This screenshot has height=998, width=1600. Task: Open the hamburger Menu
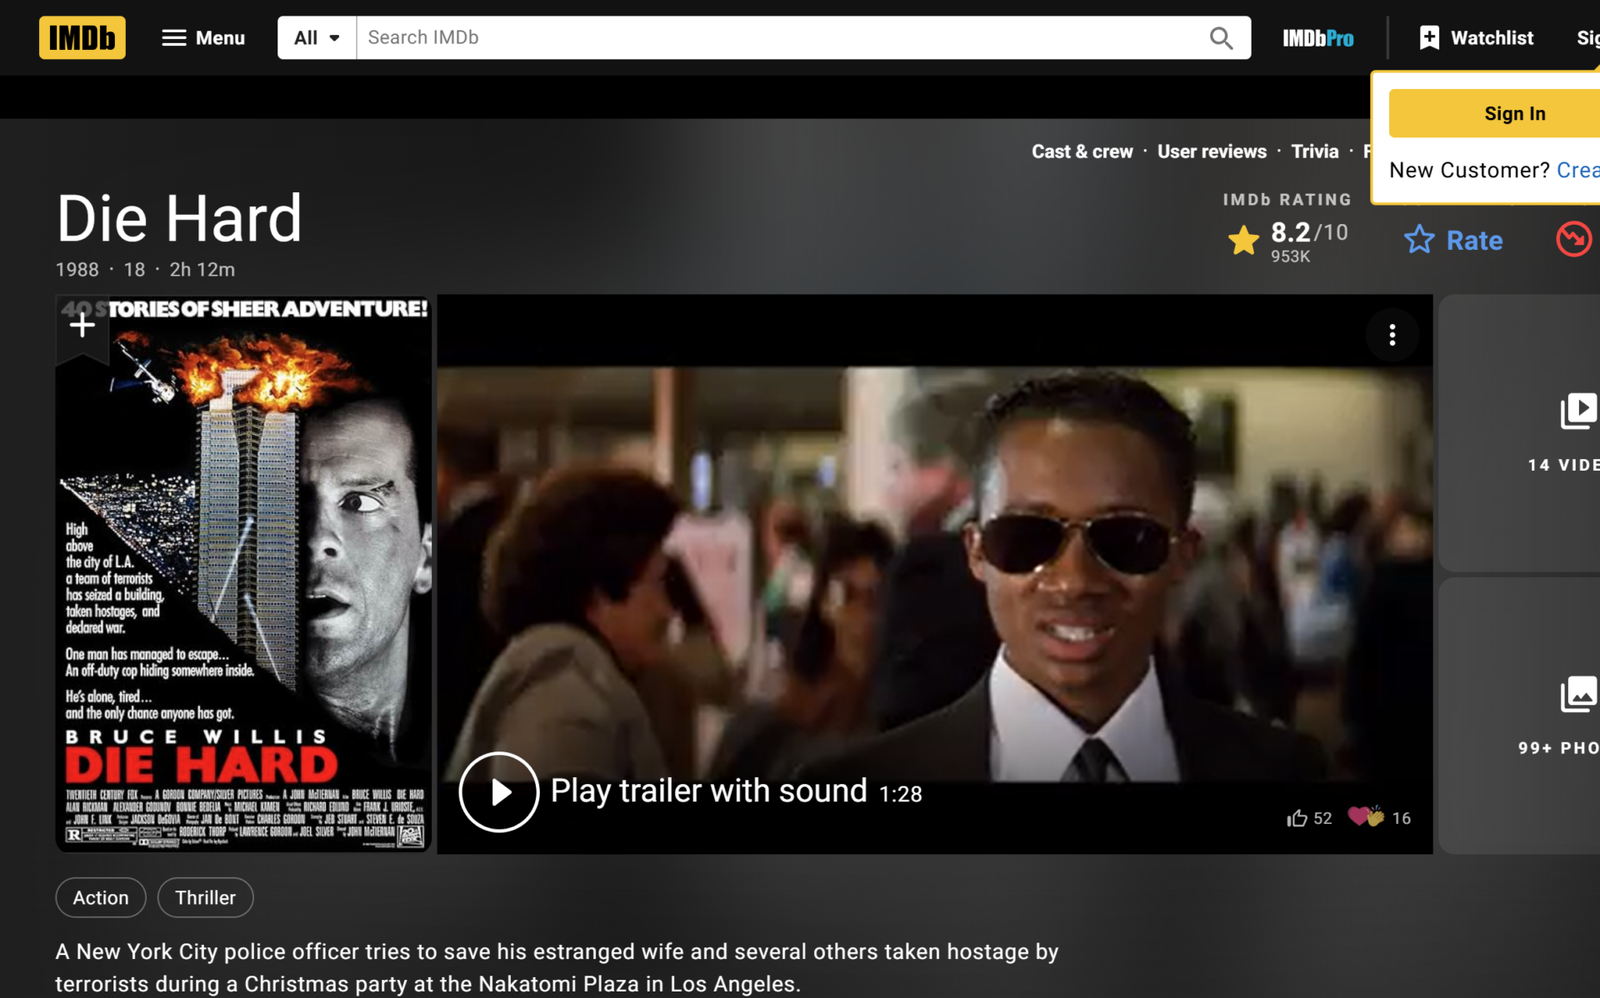click(203, 38)
